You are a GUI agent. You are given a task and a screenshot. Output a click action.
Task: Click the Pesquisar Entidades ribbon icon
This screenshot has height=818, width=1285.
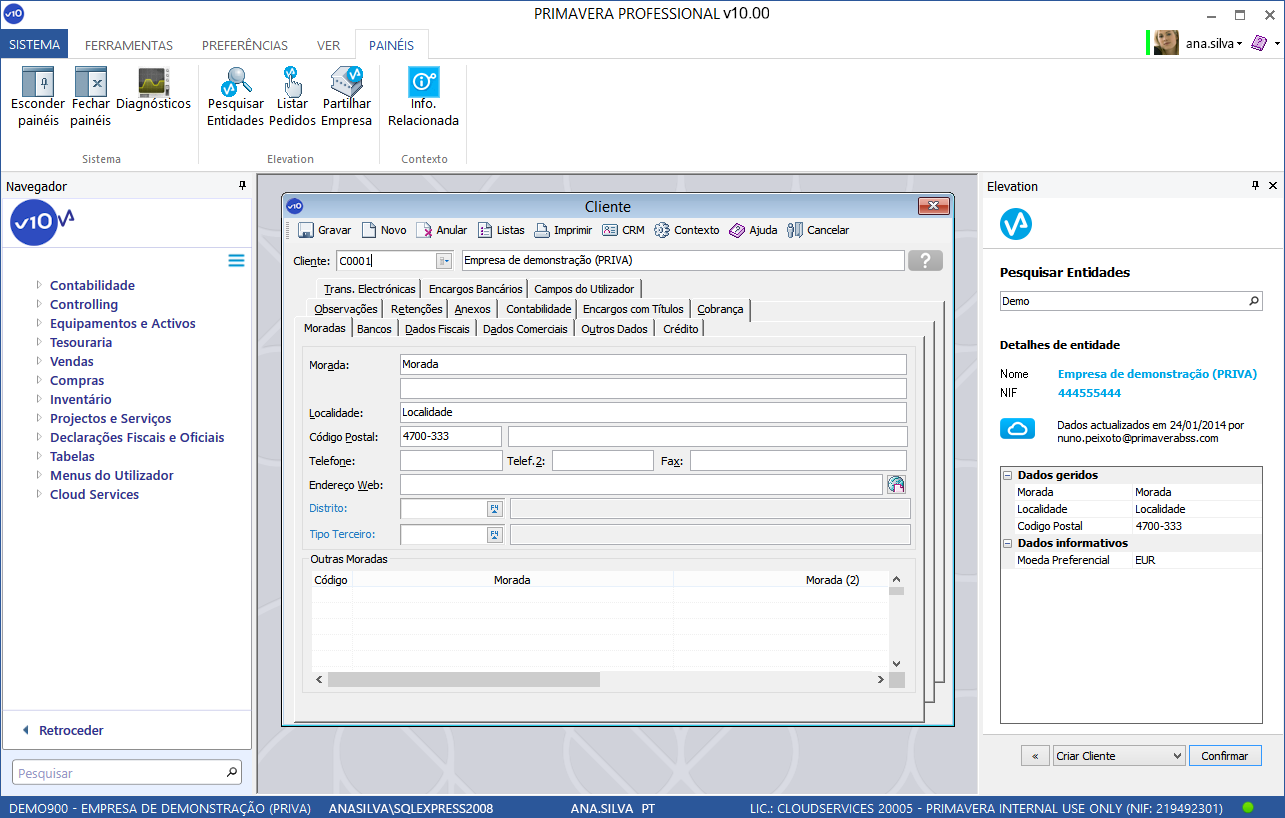pos(236,83)
